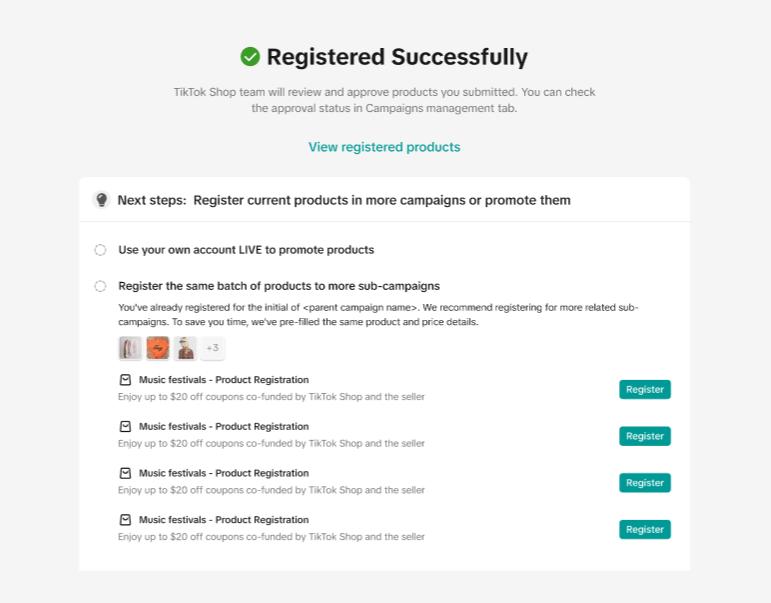Click the 'Use your own account LIVE' step title
Image resolution: width=771 pixels, height=603 pixels.
(246, 250)
